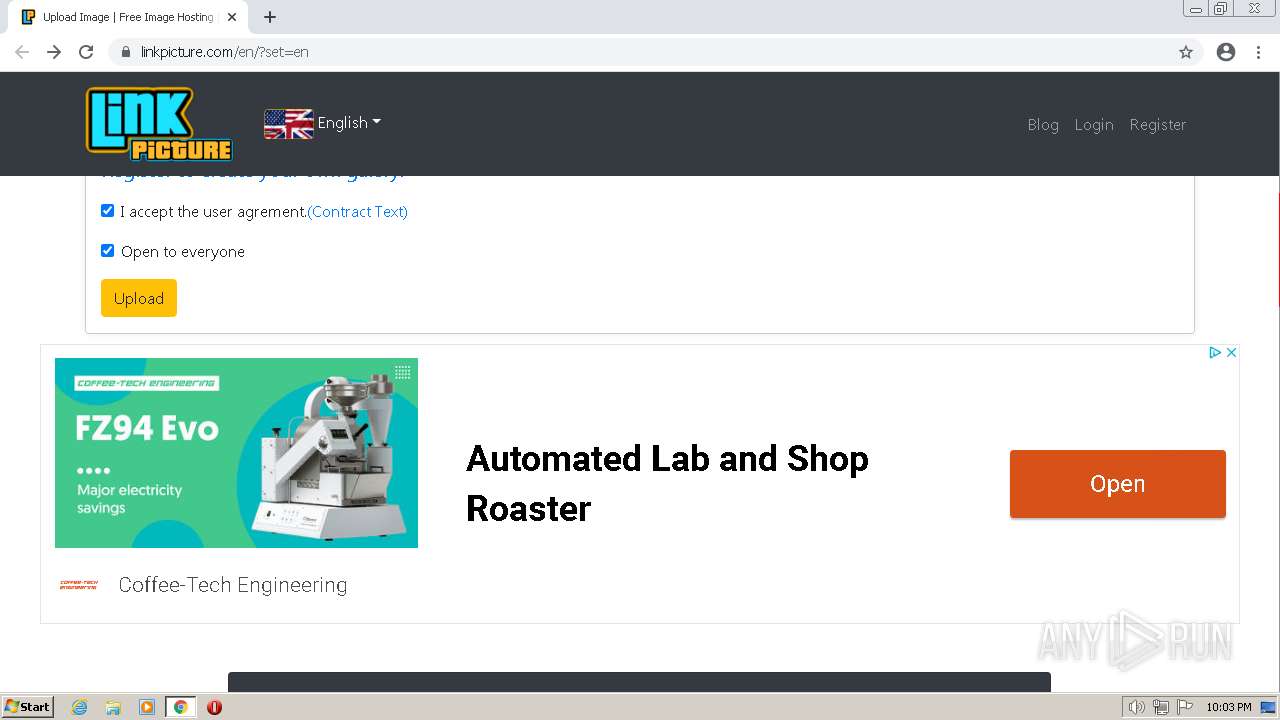Click the taskbar clock showing 10:03 PM
Image resolution: width=1280 pixels, height=720 pixels.
pos(1229,707)
